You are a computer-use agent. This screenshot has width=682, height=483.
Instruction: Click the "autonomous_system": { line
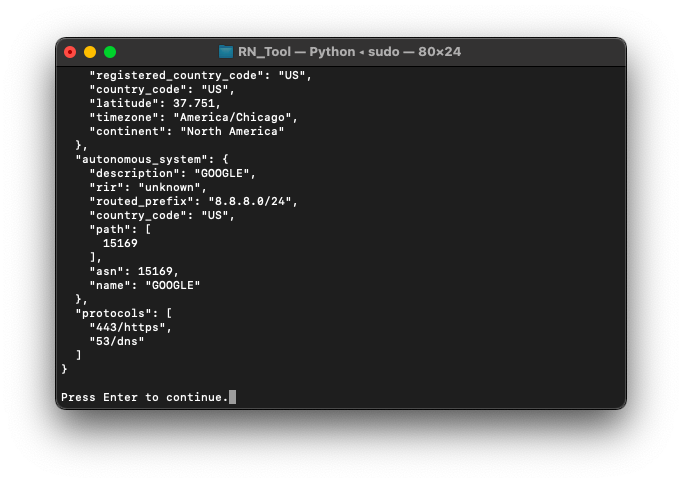[x=152, y=159]
